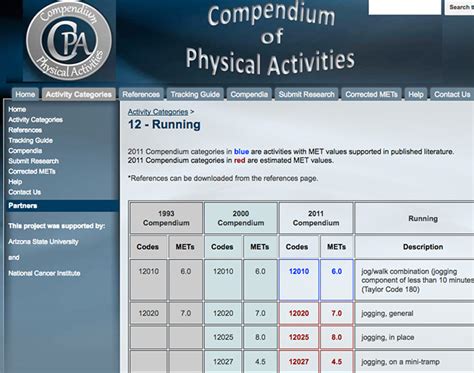
Task: Go to the Tracking Guide tab
Action: point(195,94)
